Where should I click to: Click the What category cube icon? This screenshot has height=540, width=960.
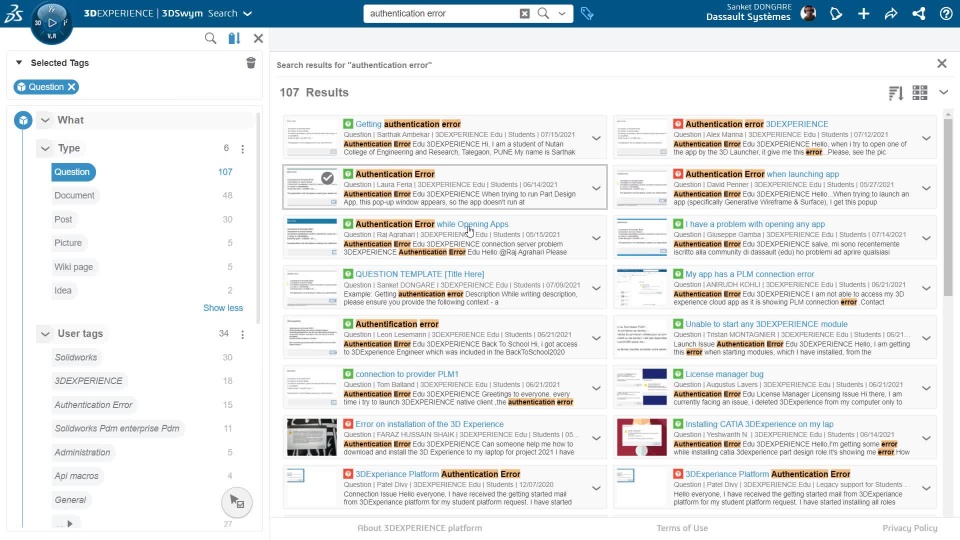click(23, 120)
